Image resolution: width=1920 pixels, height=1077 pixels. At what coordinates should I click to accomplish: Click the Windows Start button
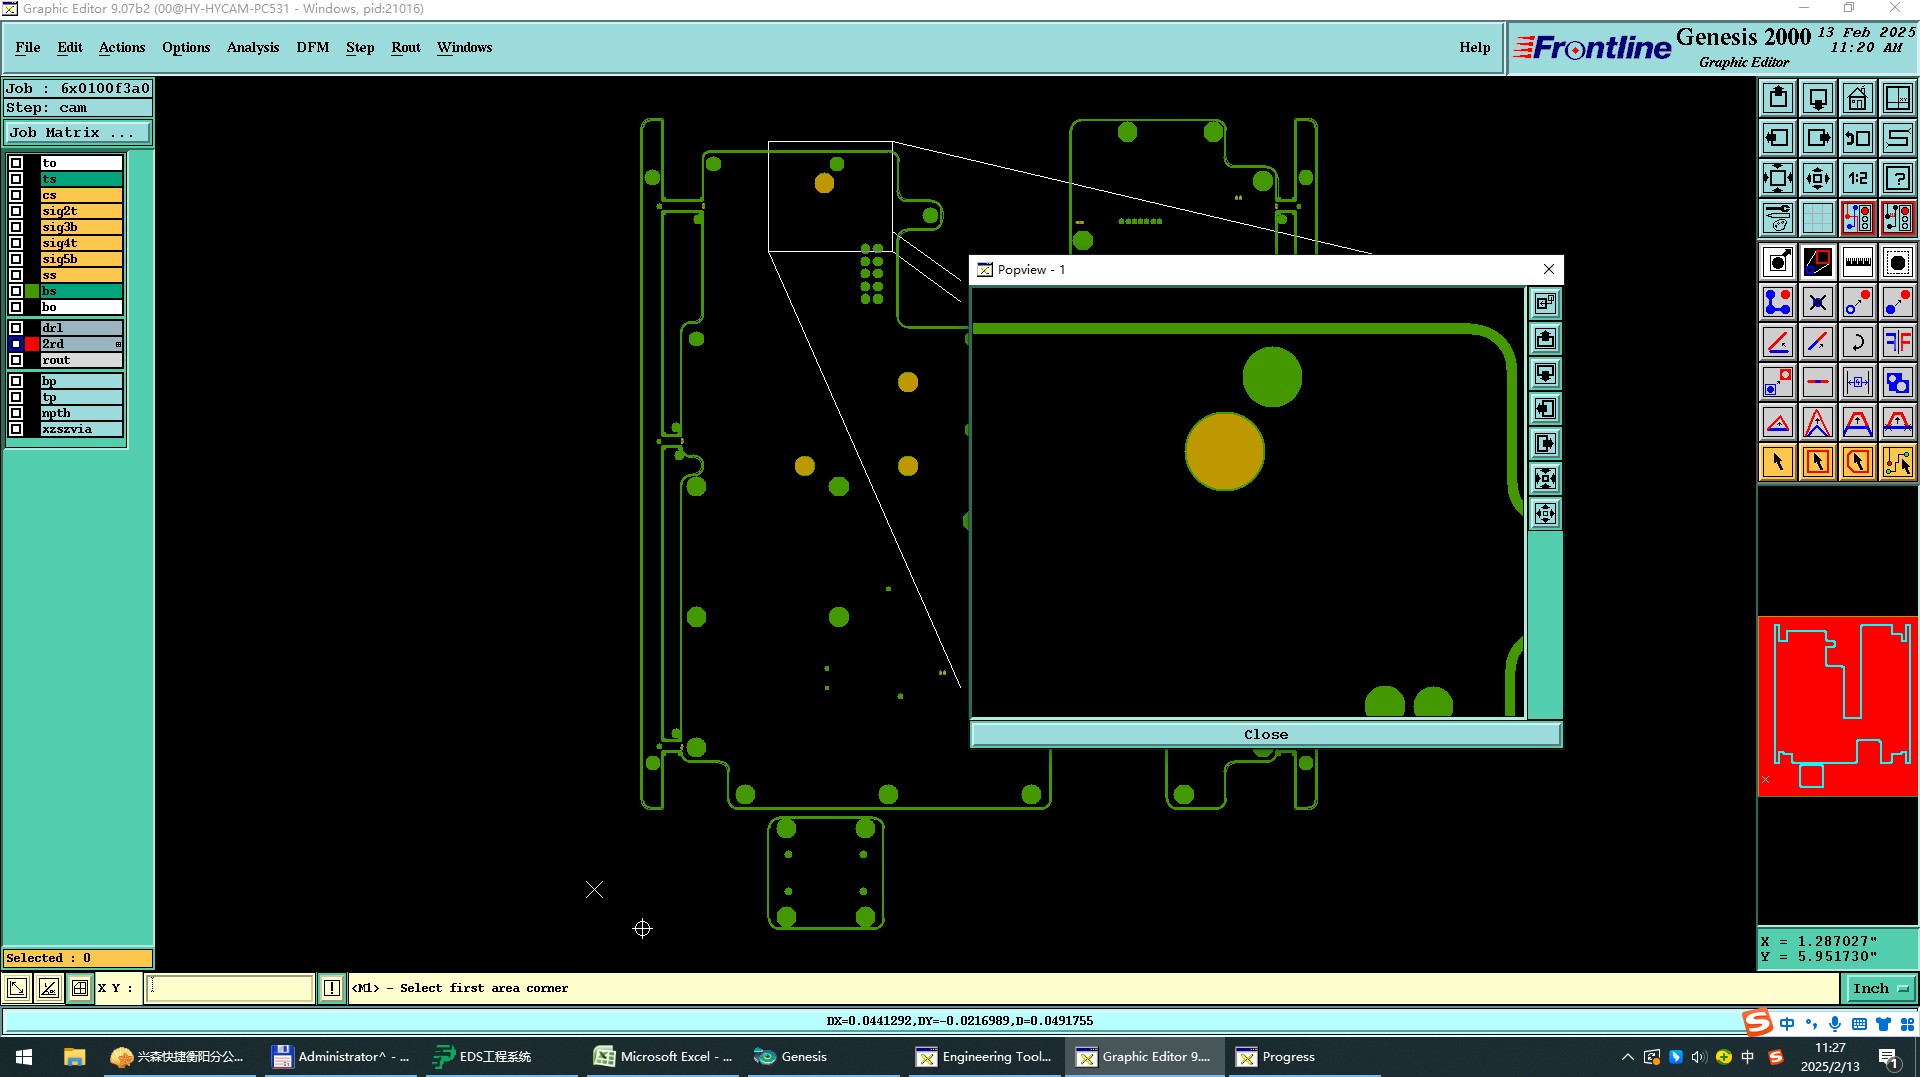[24, 1056]
